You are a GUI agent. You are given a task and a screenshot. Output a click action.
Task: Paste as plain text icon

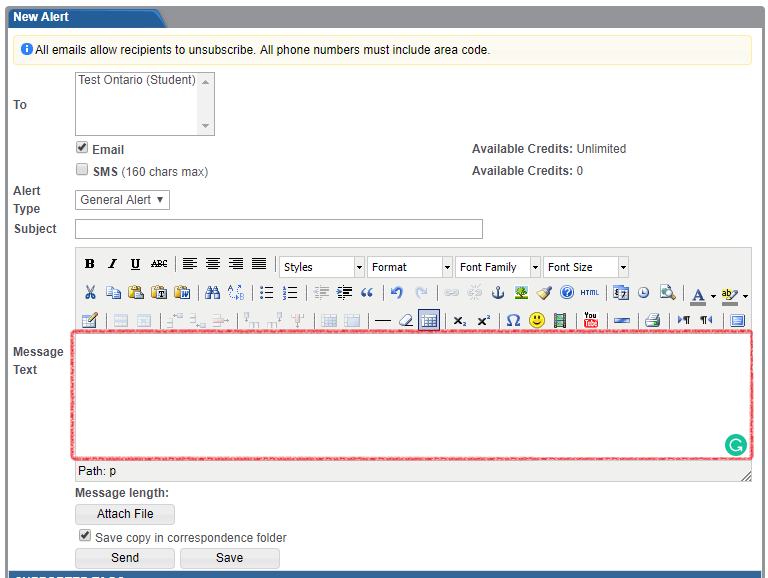159,292
